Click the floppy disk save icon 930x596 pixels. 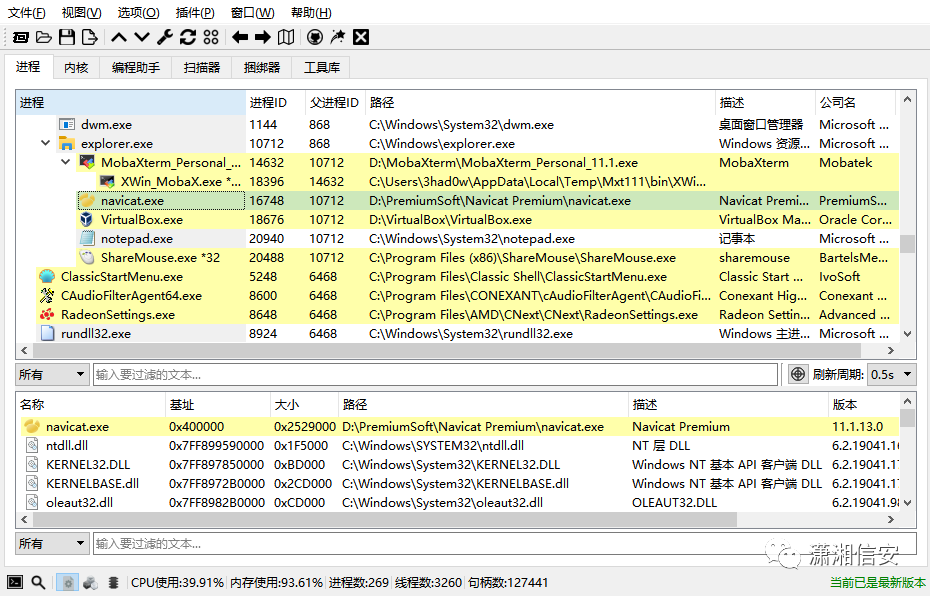(x=67, y=37)
